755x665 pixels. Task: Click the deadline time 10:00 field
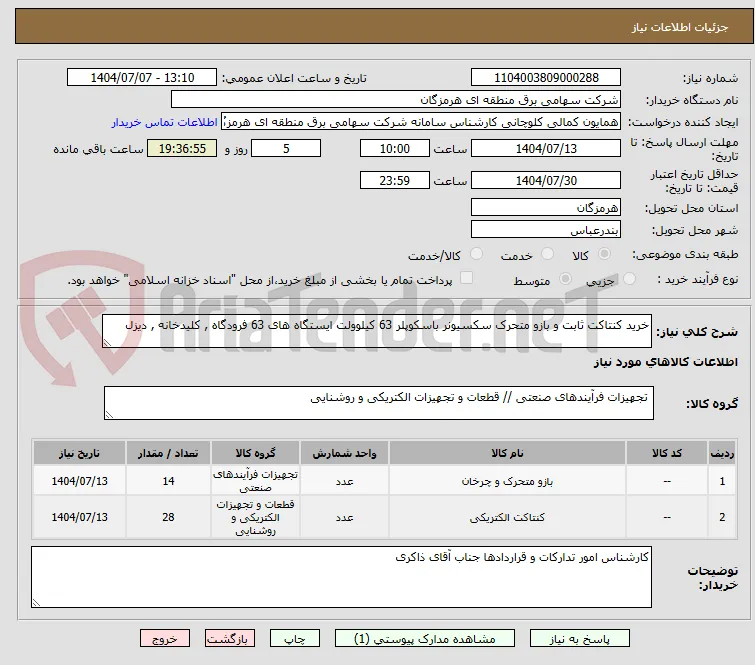click(x=394, y=148)
